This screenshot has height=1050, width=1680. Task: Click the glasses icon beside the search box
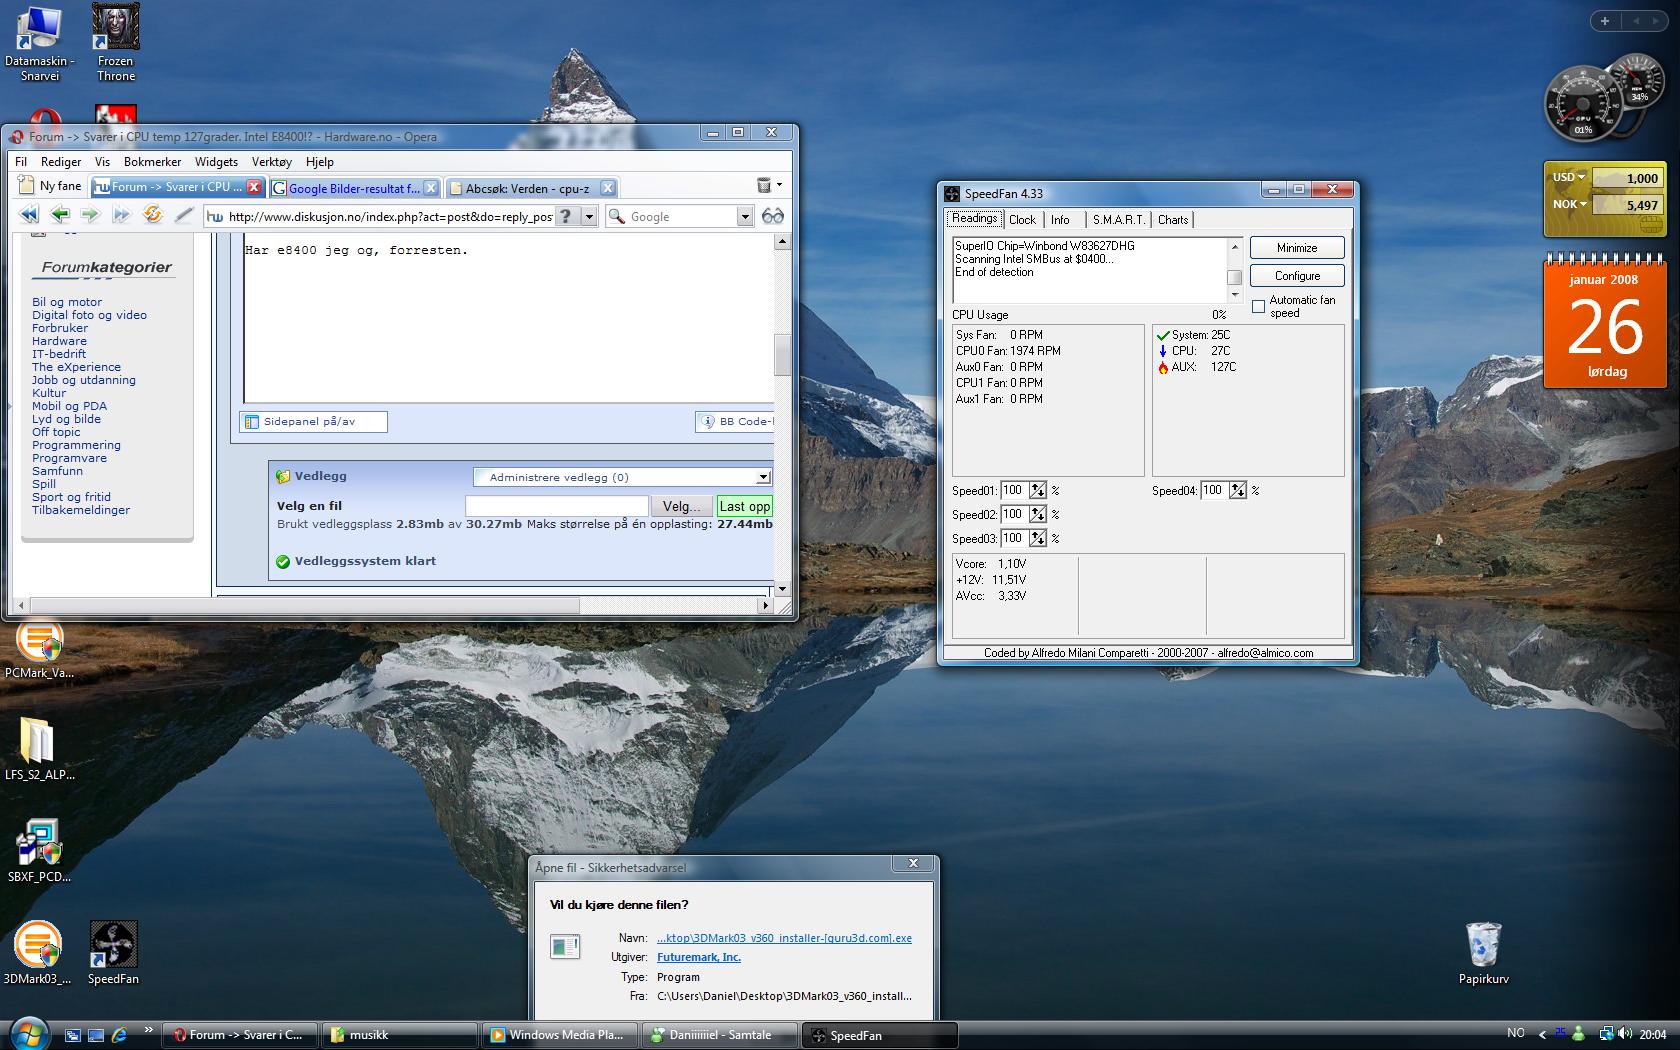tap(772, 216)
